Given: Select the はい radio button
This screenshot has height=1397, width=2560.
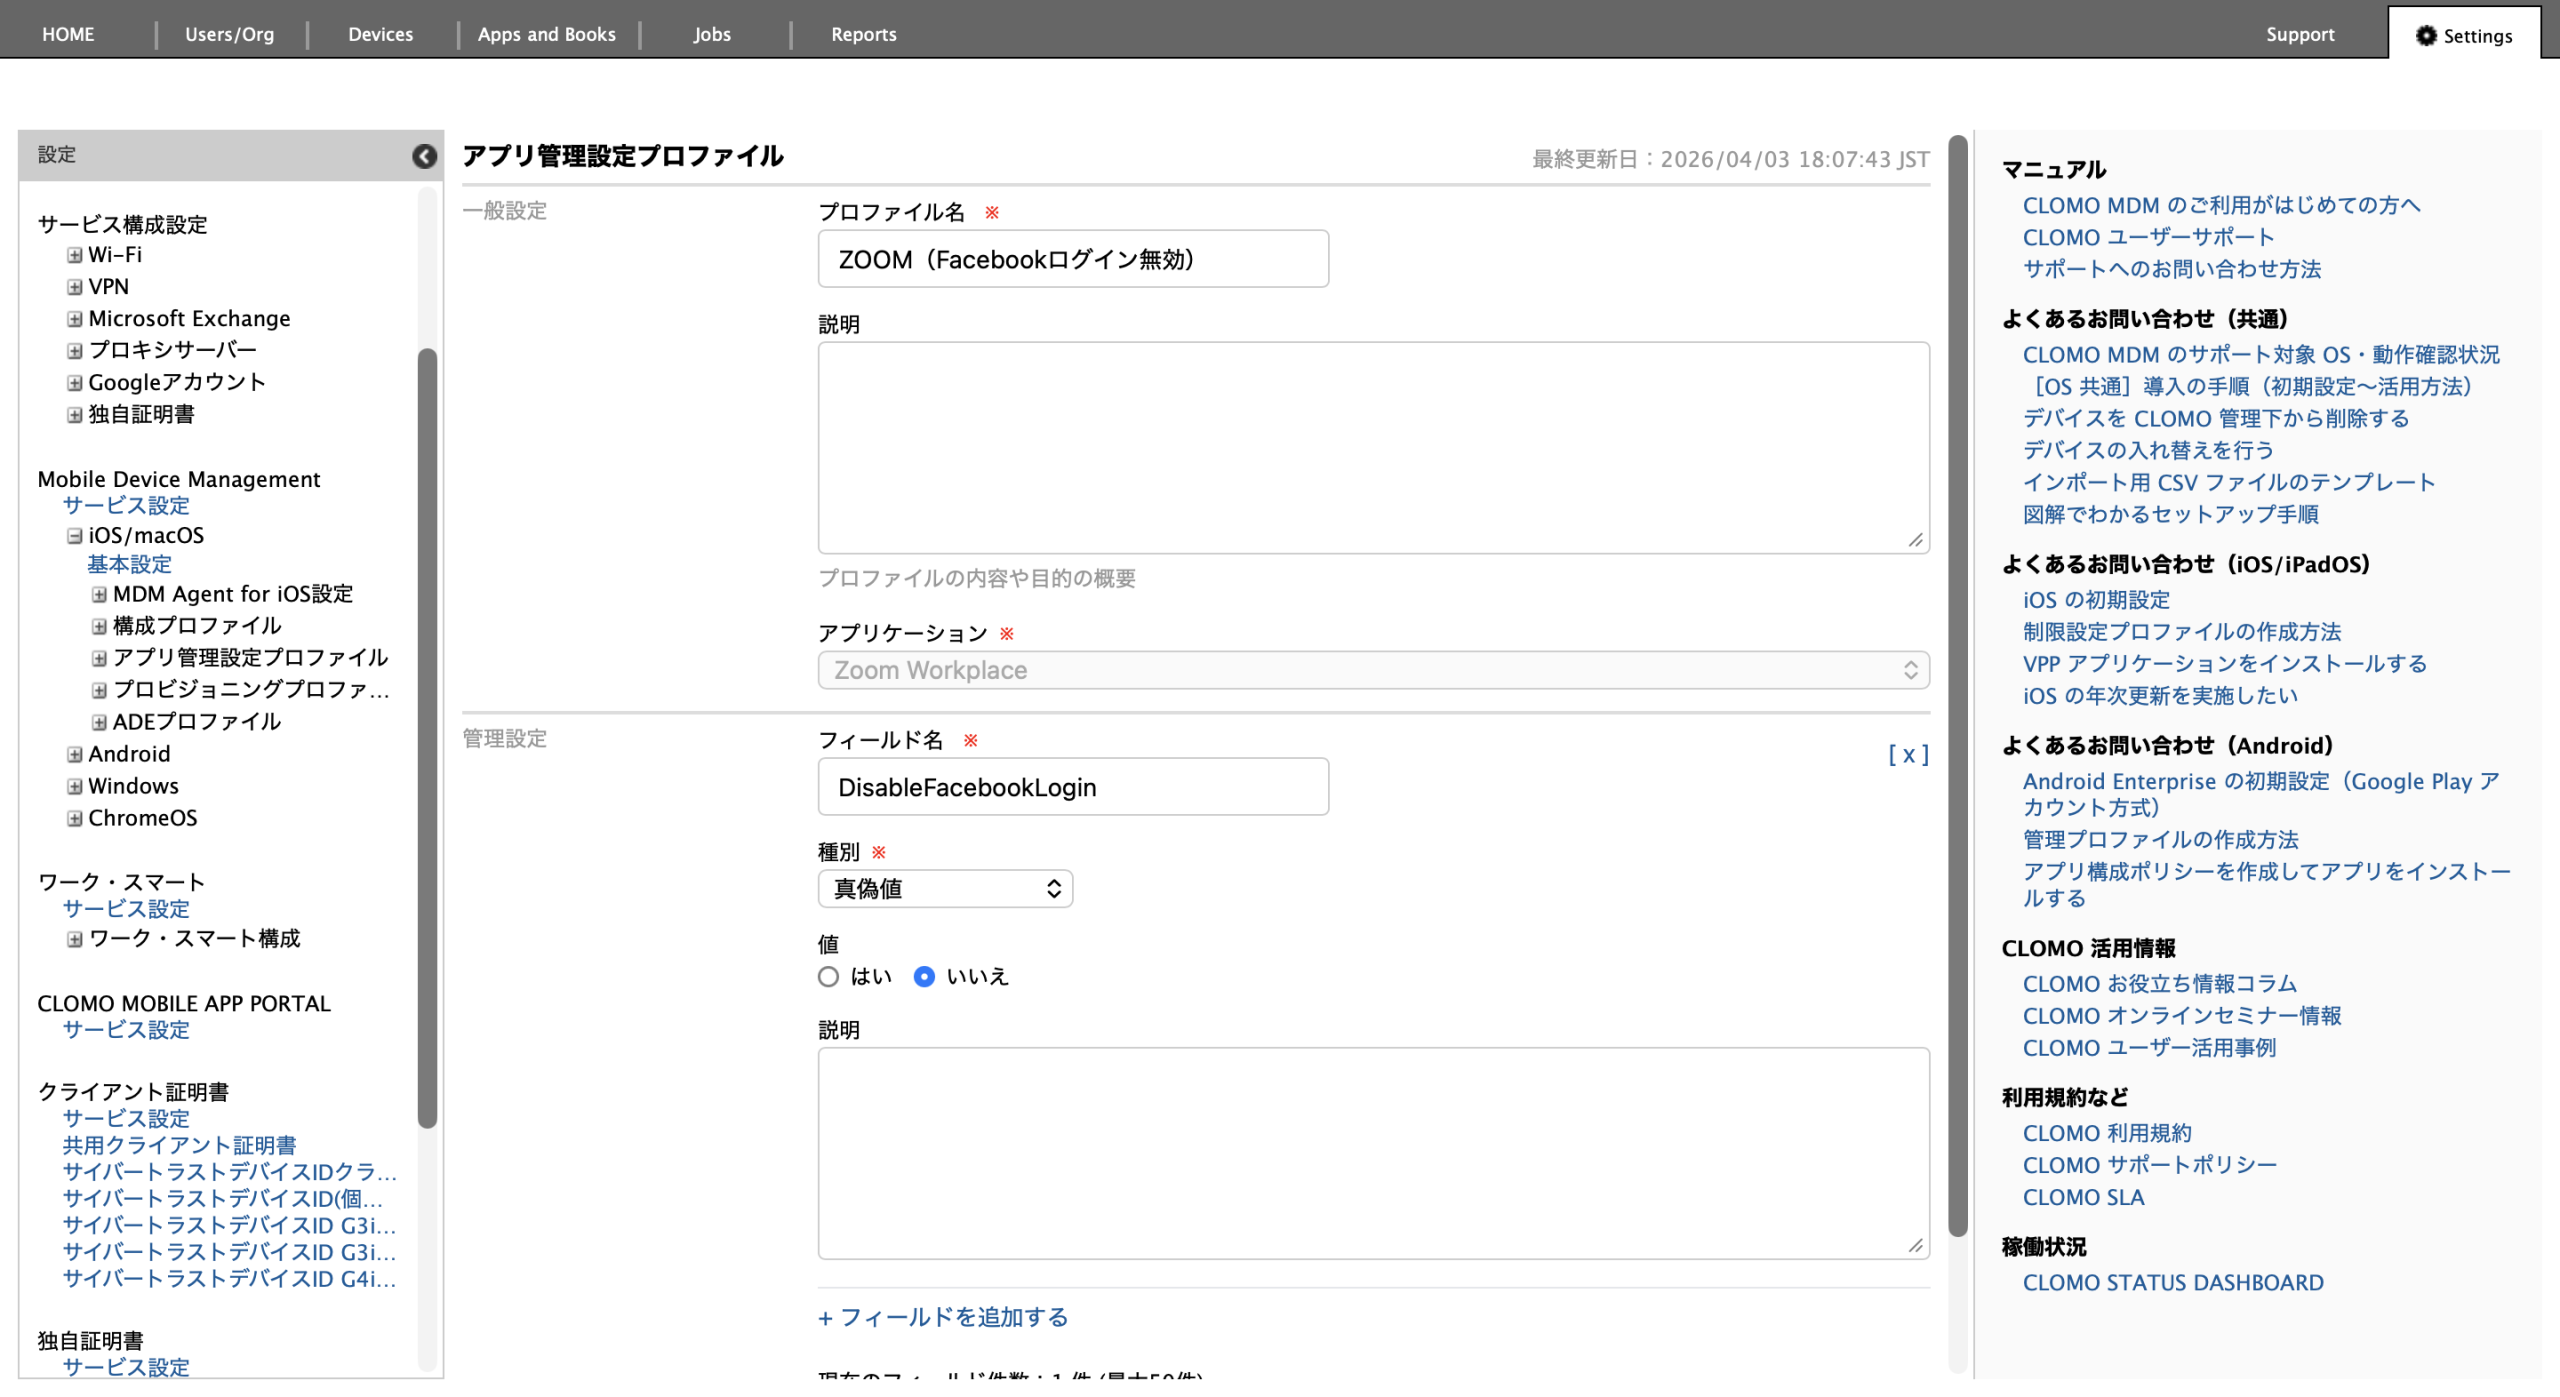Looking at the screenshot, I should click(828, 977).
